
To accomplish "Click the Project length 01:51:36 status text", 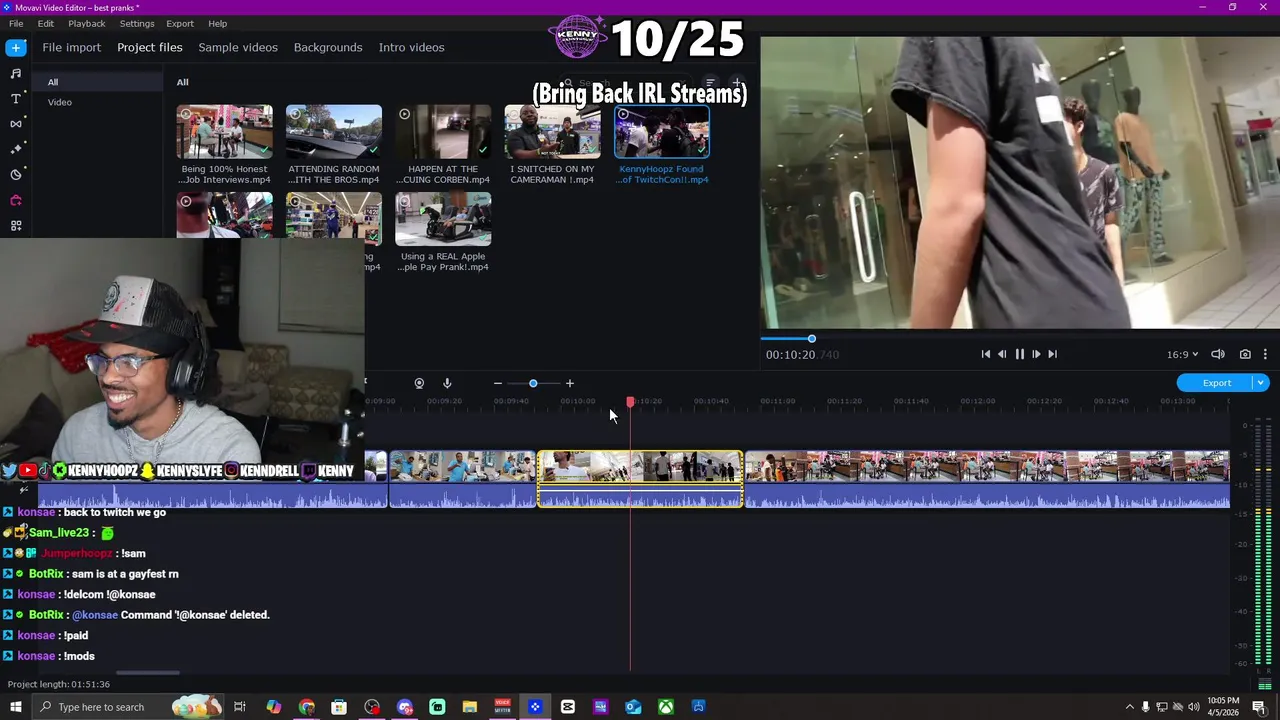I will (59, 684).
